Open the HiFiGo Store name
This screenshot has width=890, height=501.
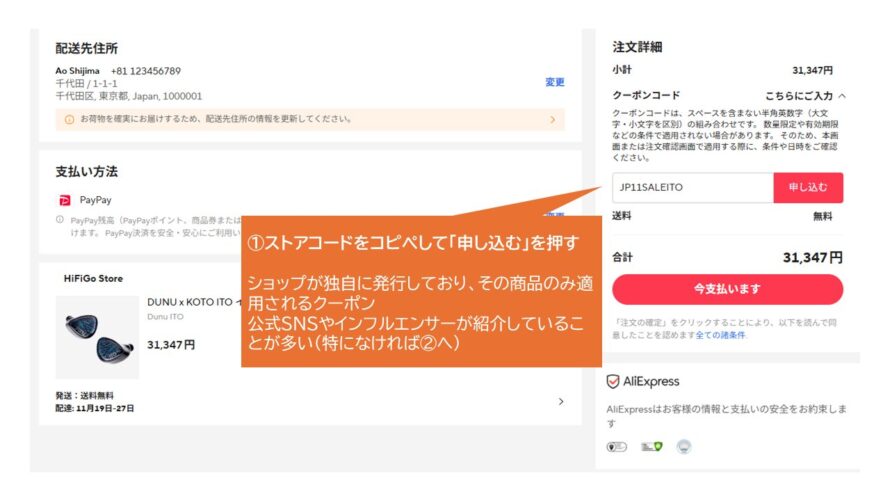93,279
